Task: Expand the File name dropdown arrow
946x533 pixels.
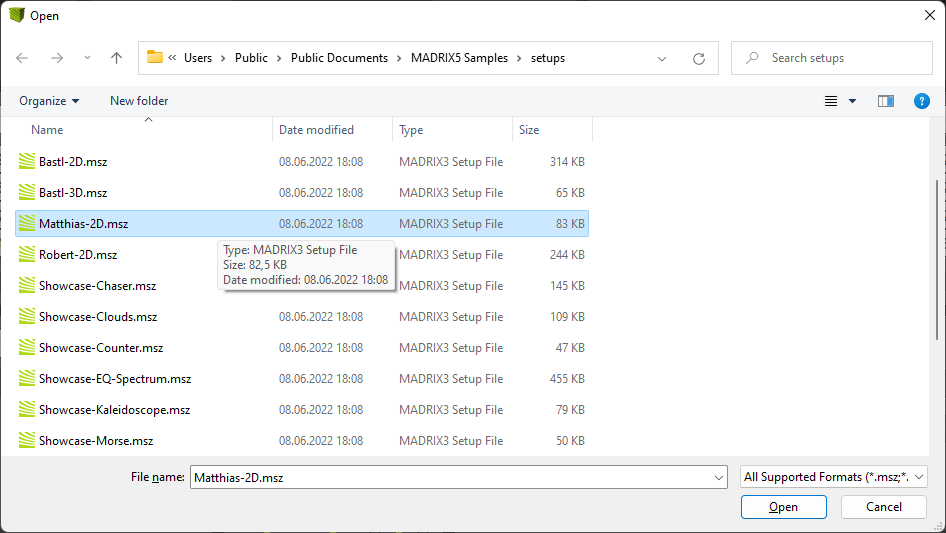Action: (719, 477)
